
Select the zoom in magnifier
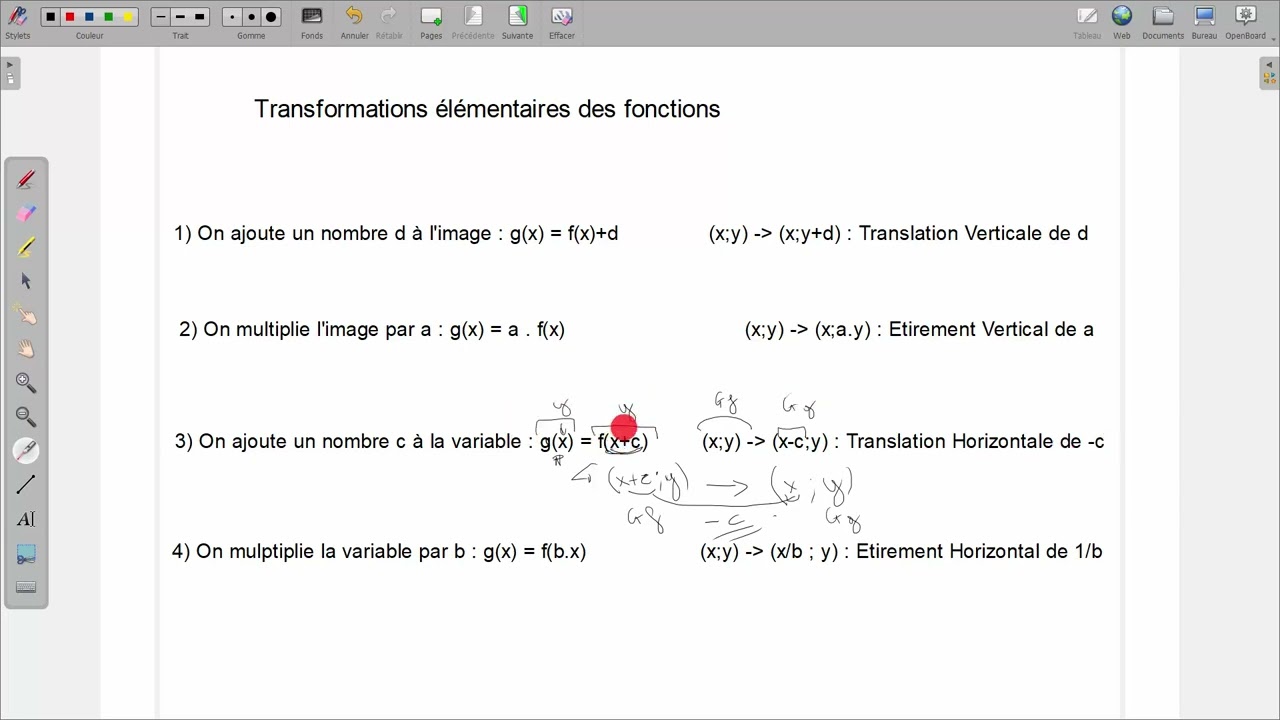pos(26,383)
